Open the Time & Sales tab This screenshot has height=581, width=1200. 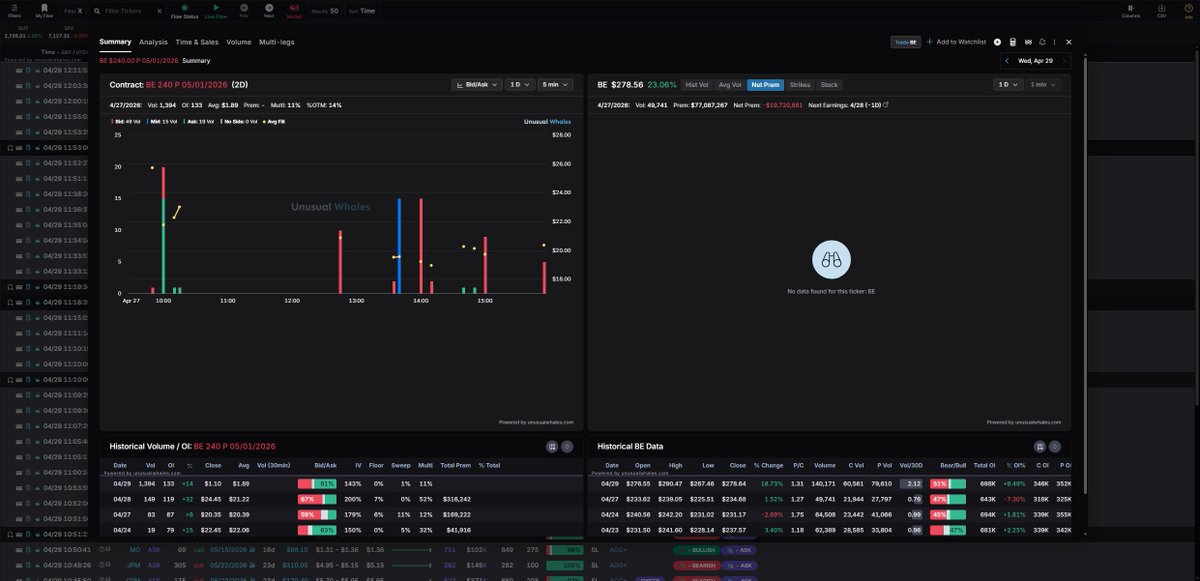(197, 42)
